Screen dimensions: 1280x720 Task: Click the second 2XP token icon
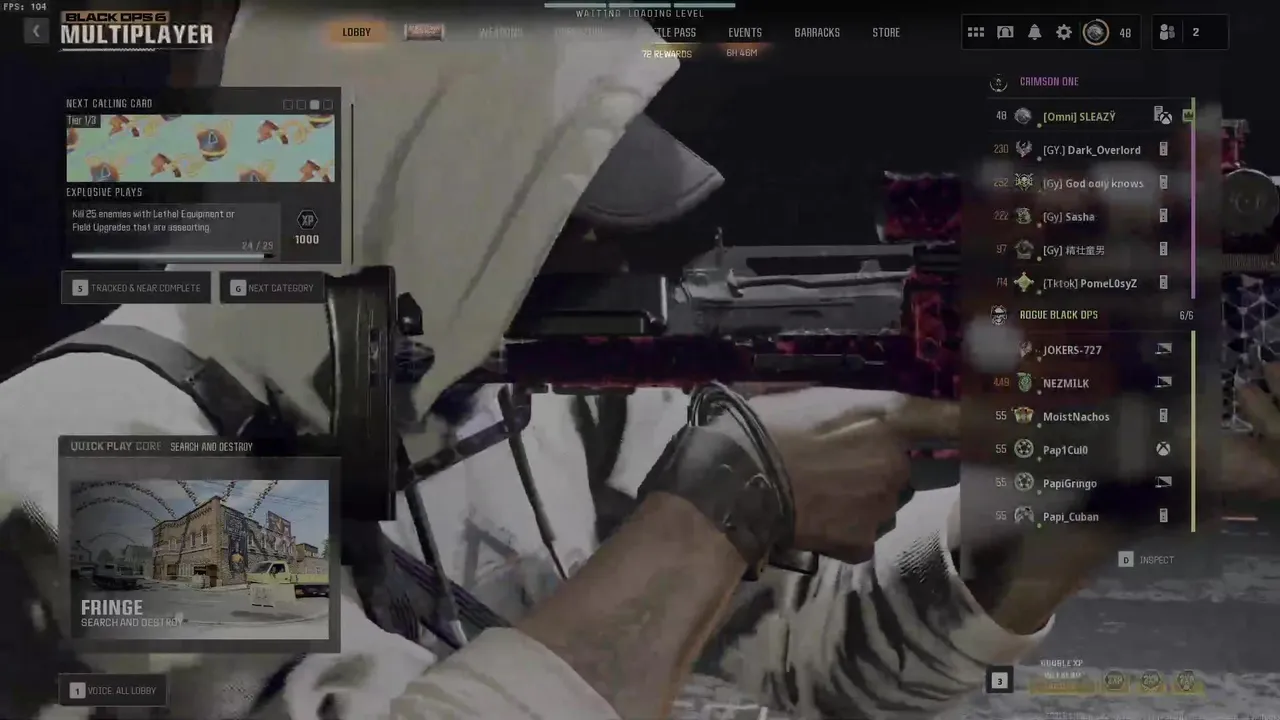click(1151, 682)
